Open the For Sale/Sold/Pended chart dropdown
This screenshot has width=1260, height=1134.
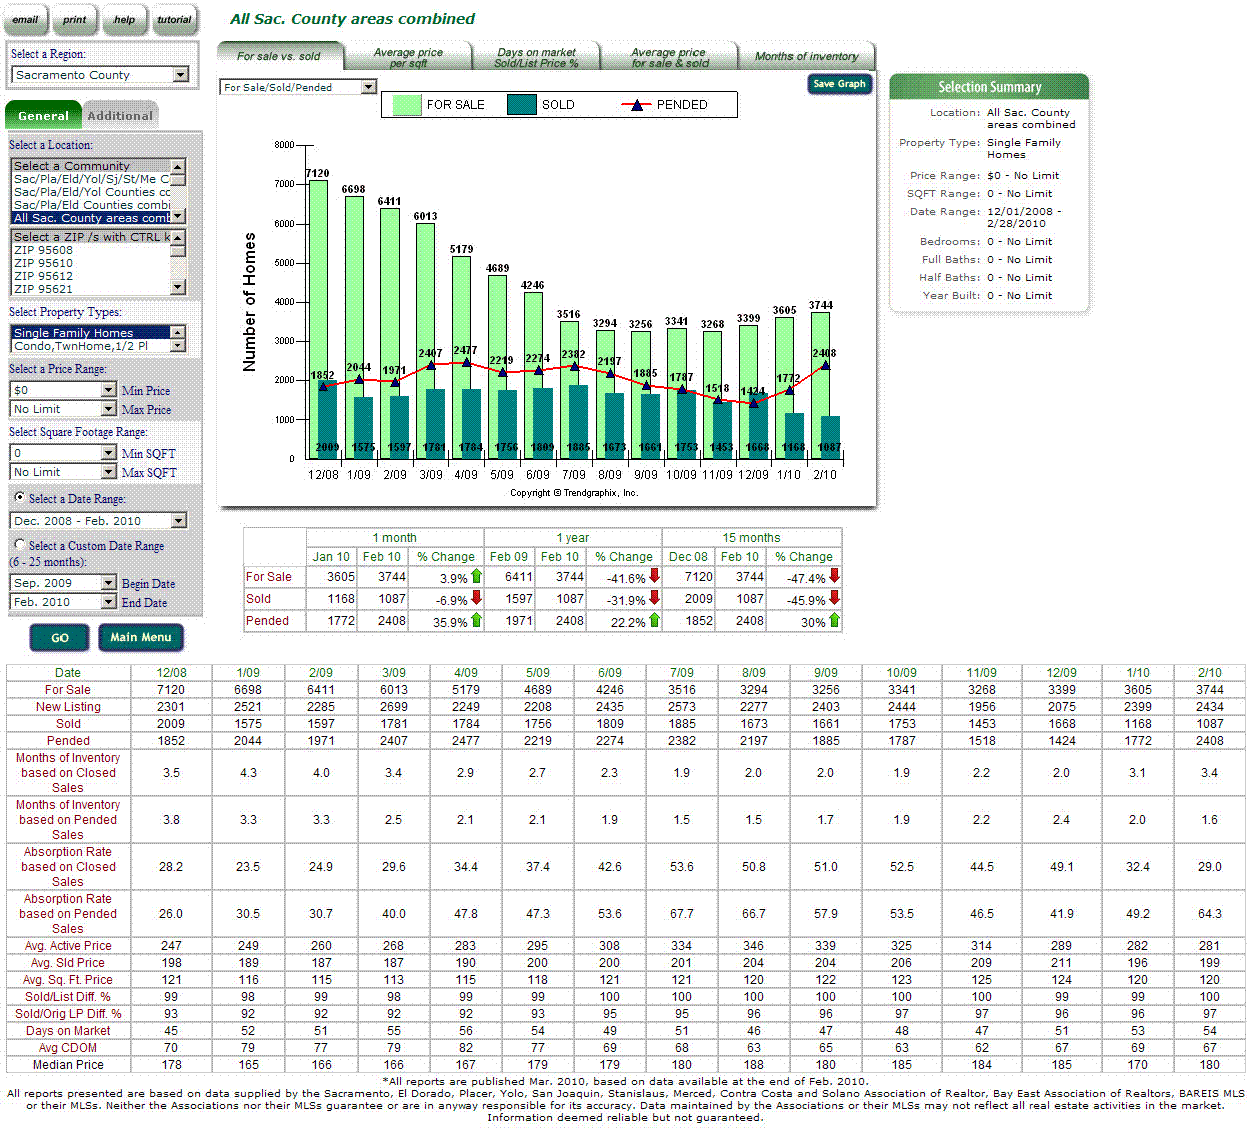[298, 87]
